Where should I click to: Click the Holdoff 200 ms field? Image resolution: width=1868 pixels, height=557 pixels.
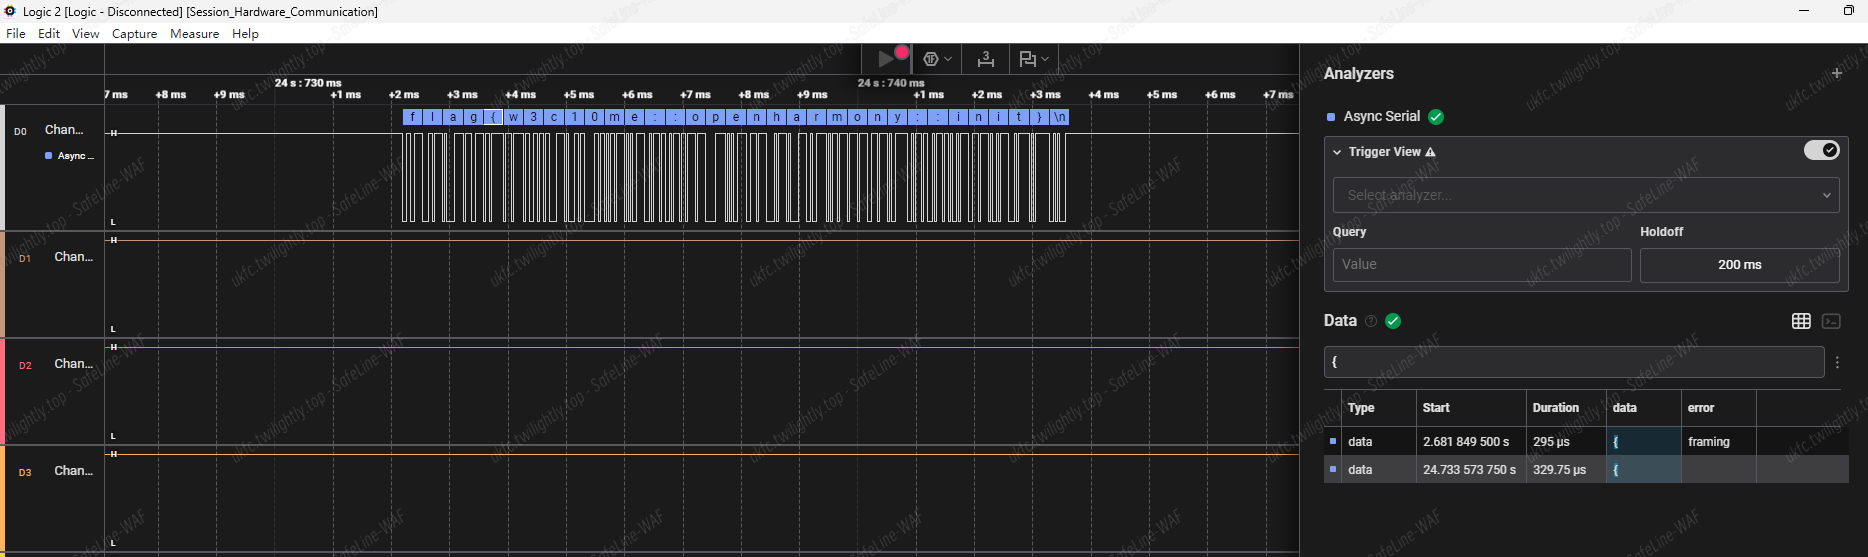click(1739, 265)
